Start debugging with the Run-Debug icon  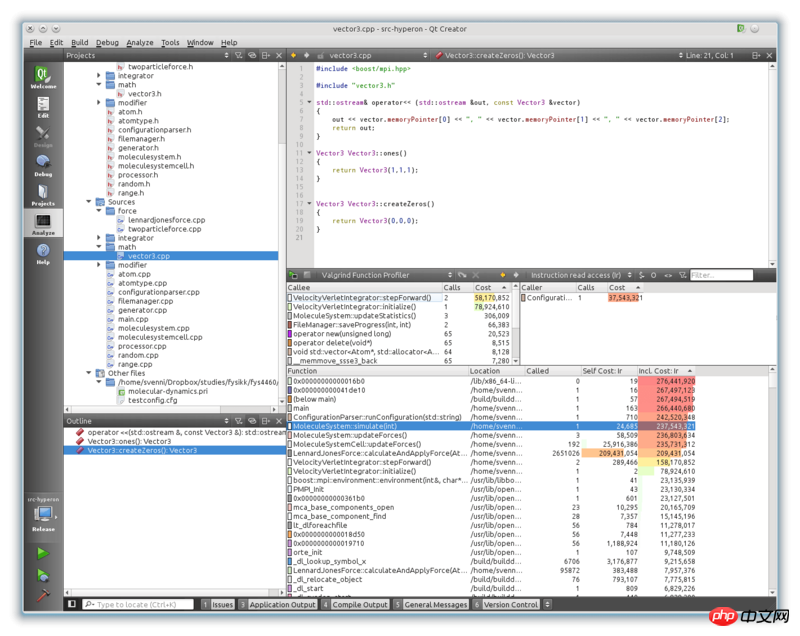[x=43, y=574]
